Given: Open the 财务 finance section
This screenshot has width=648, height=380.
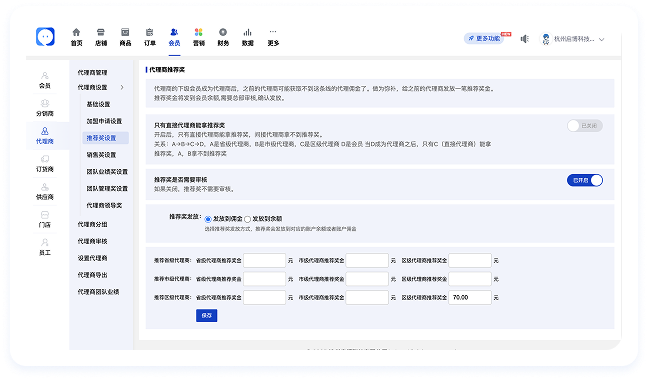Looking at the screenshot, I should point(223,37).
